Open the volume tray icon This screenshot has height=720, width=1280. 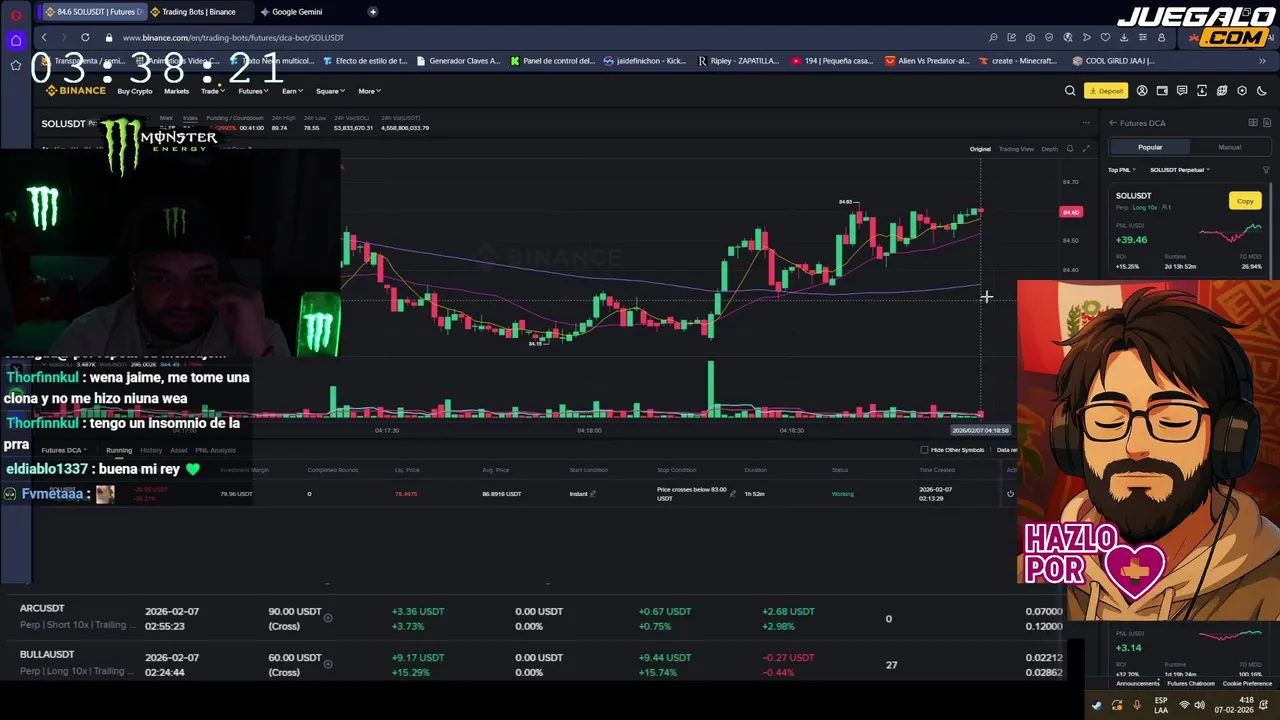1200,705
